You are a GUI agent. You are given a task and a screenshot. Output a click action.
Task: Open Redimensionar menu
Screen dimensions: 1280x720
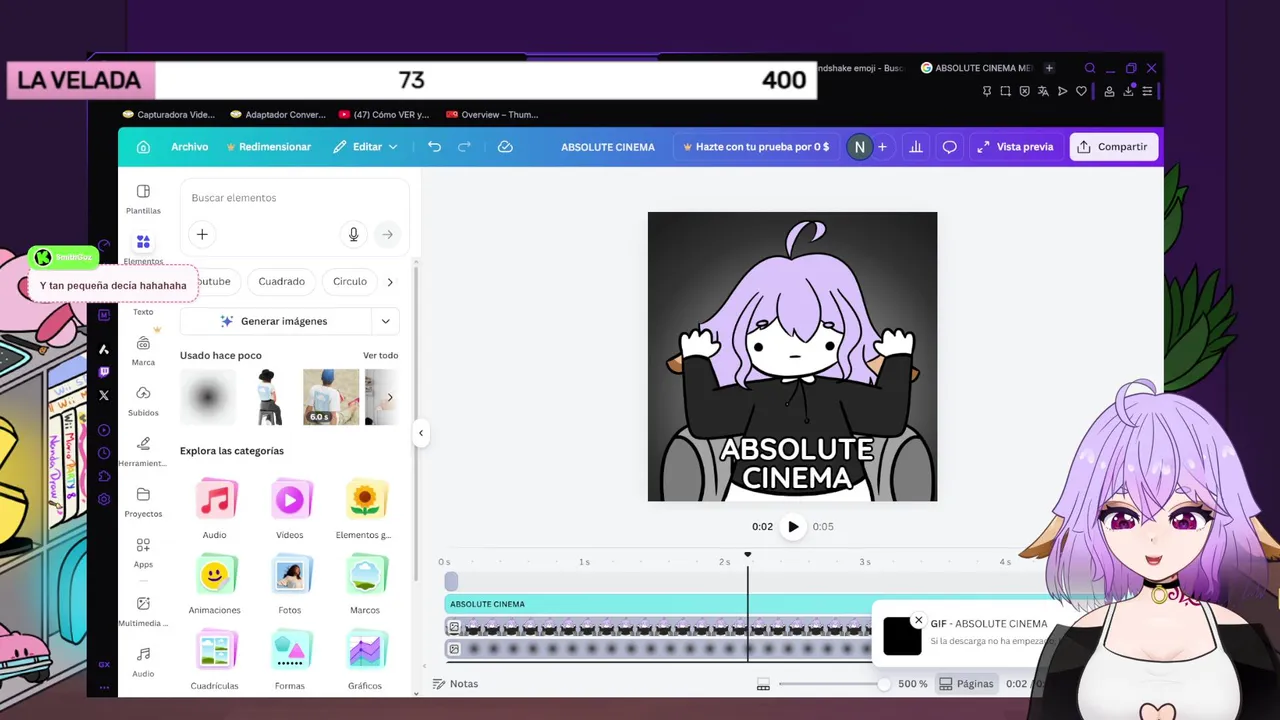click(x=269, y=147)
